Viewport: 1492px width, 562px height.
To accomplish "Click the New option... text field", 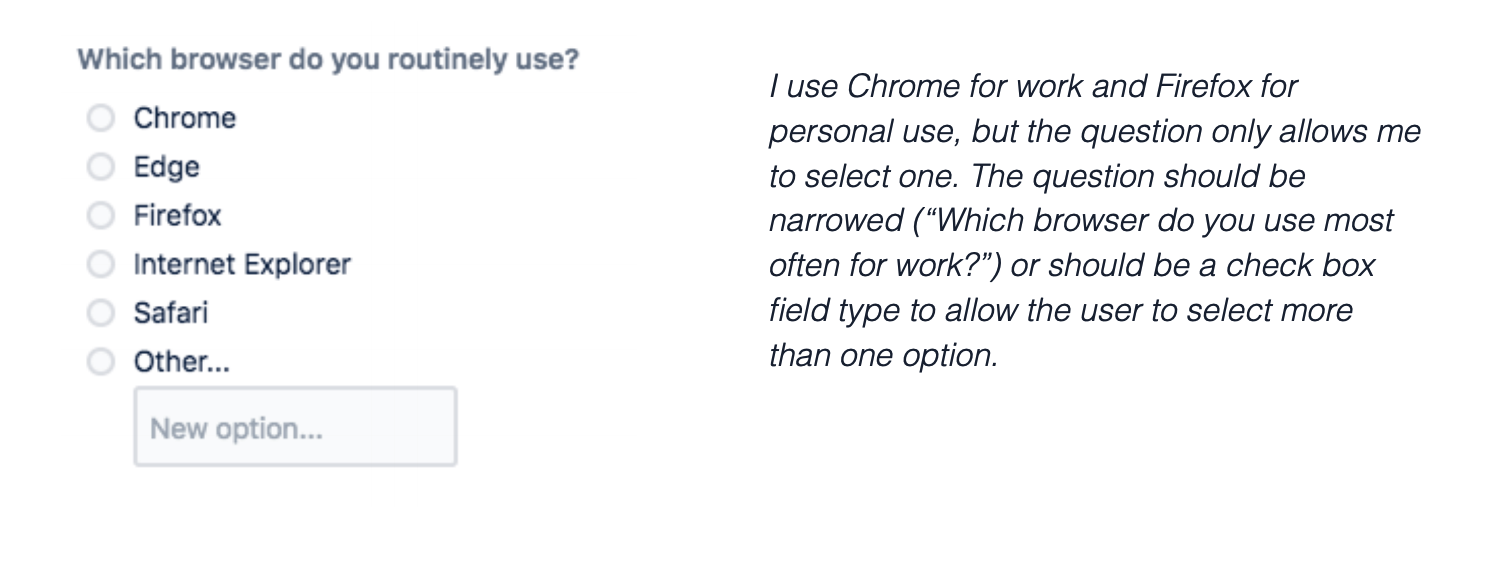I will (295, 428).
